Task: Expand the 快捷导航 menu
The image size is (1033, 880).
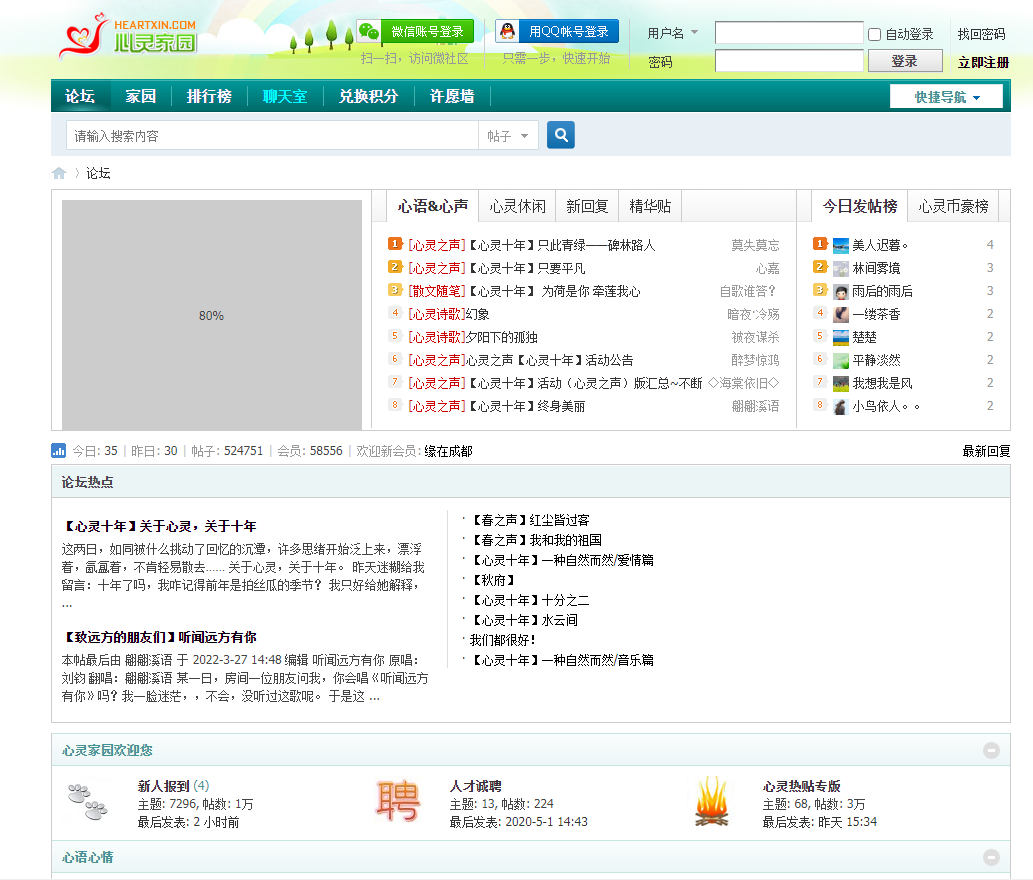Action: pos(946,97)
